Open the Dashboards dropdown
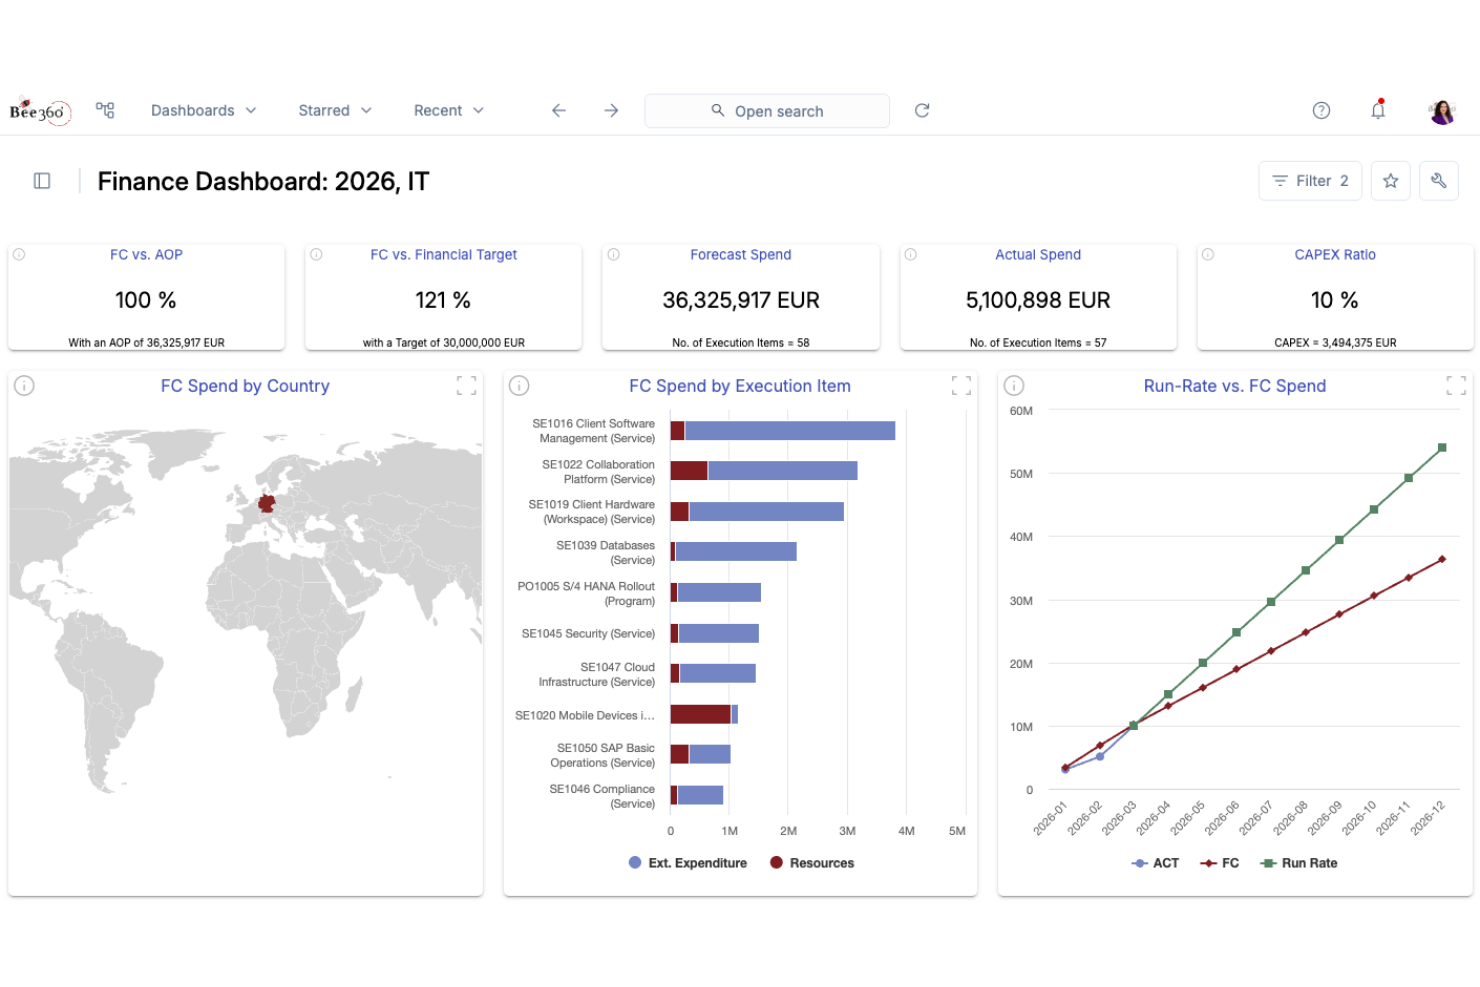Image resolution: width=1480 pixels, height=987 pixels. 204,111
